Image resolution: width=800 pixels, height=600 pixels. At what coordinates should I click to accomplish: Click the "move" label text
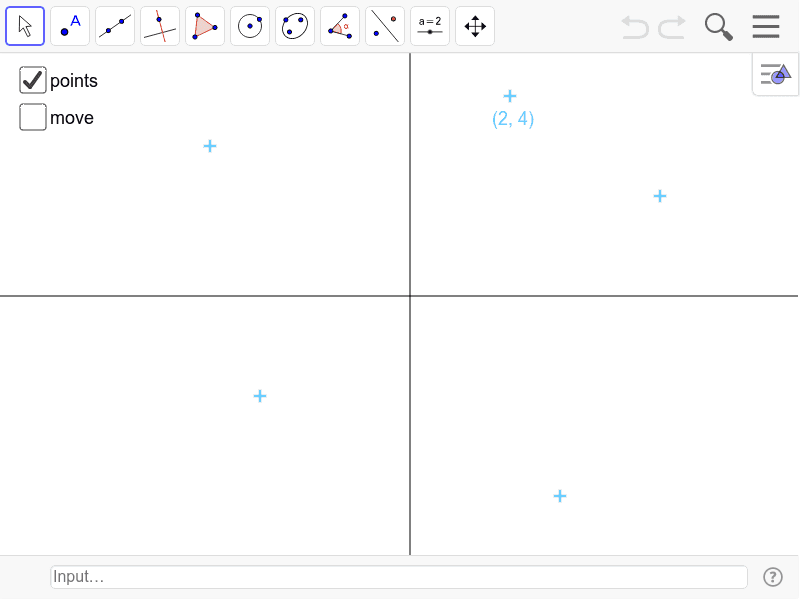tap(72, 118)
